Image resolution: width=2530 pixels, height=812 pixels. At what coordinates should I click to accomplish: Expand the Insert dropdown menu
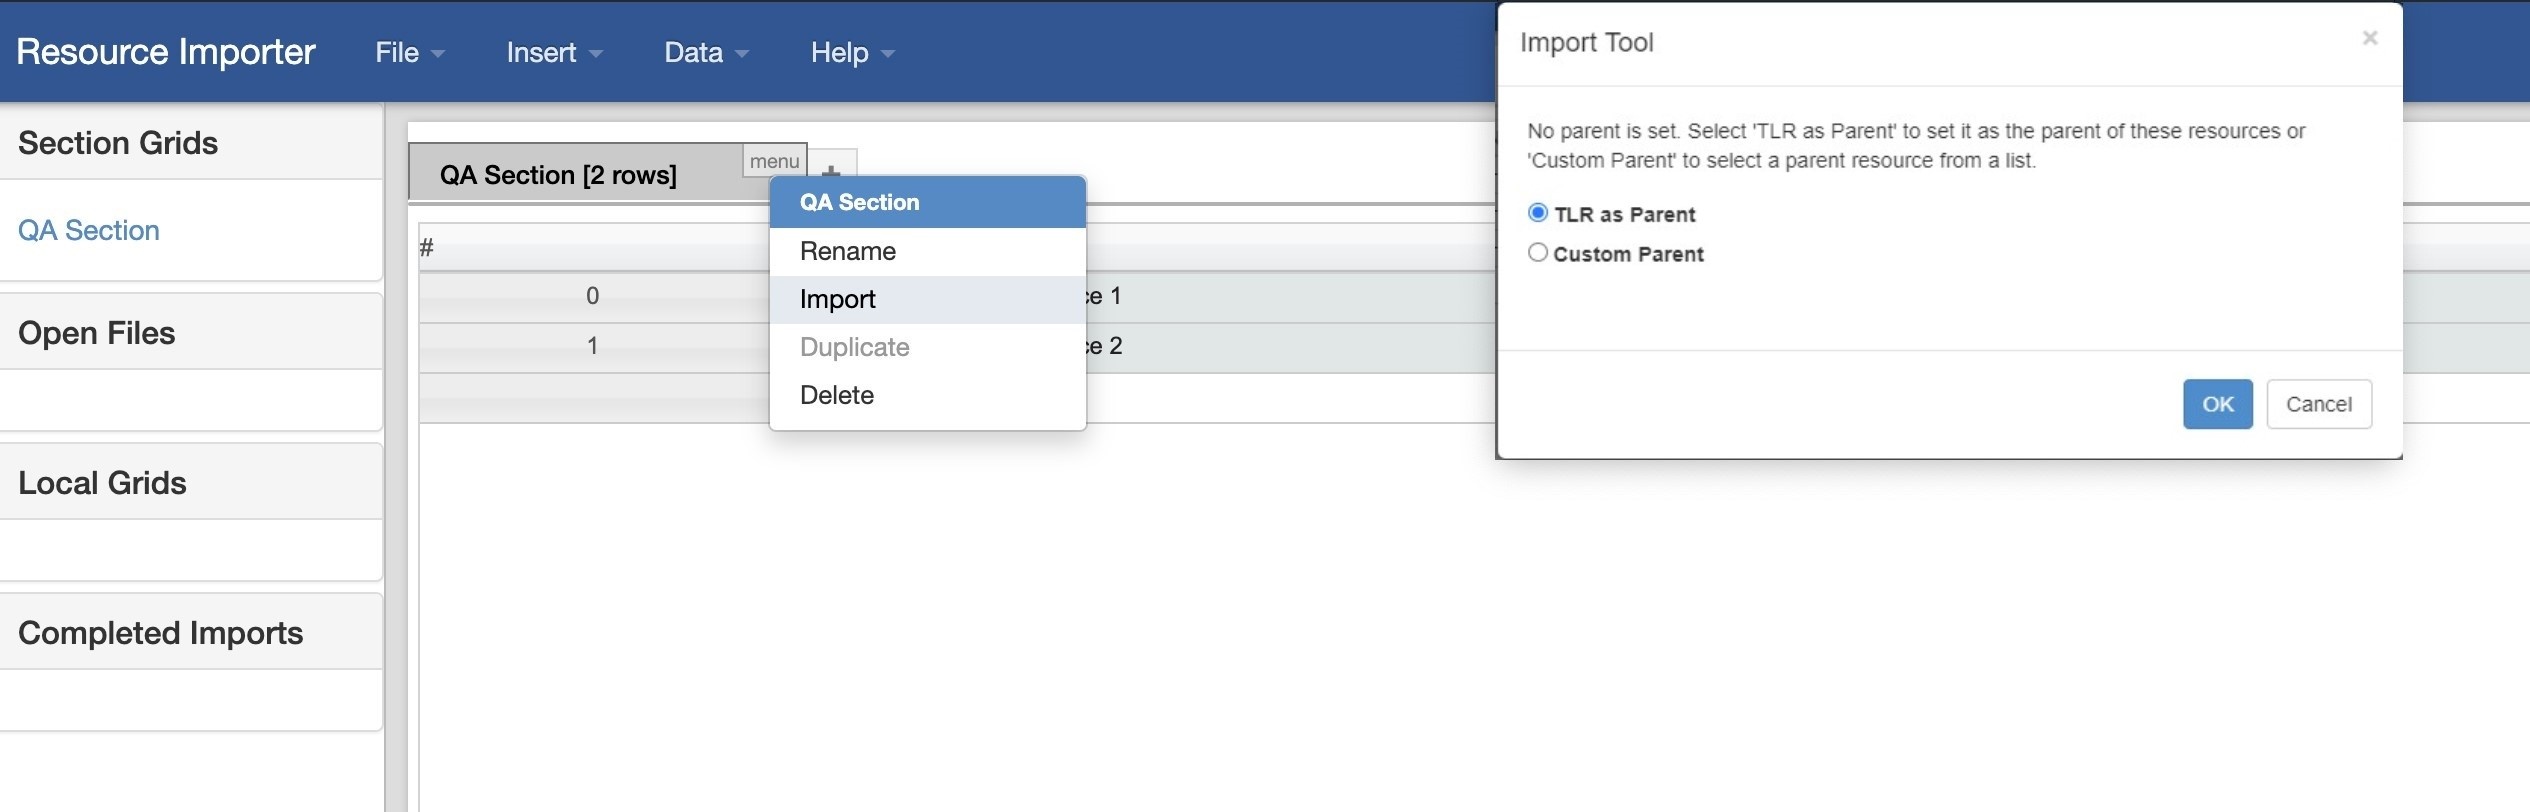(553, 52)
